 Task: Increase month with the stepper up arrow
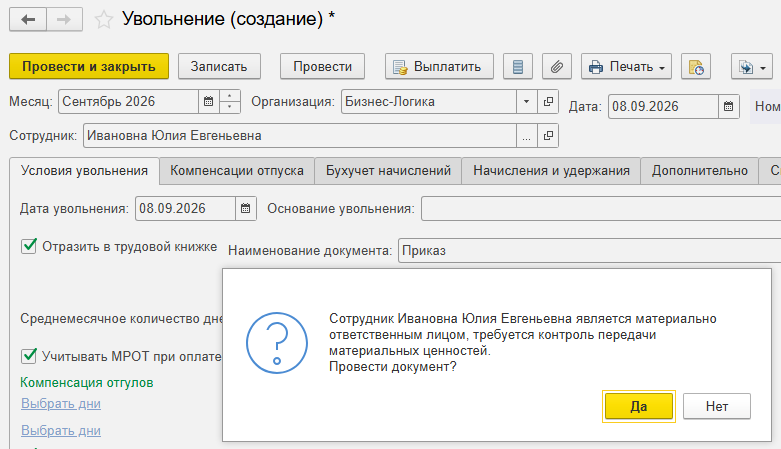coord(230,96)
